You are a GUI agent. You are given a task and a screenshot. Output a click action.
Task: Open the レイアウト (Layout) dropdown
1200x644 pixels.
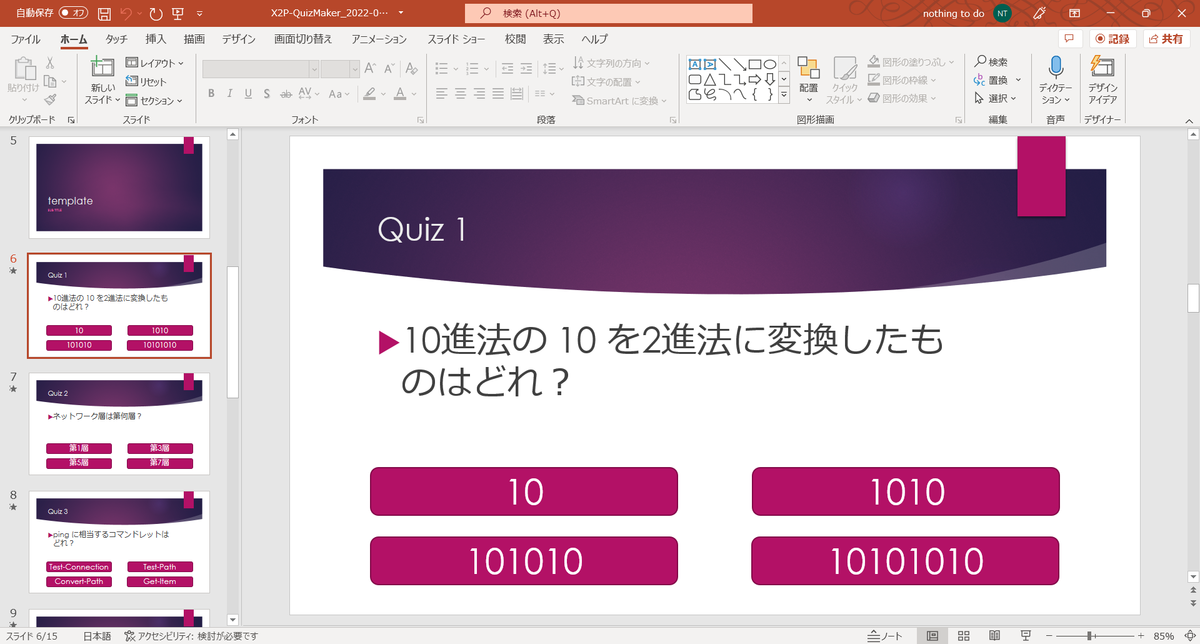pyautogui.click(x=155, y=63)
